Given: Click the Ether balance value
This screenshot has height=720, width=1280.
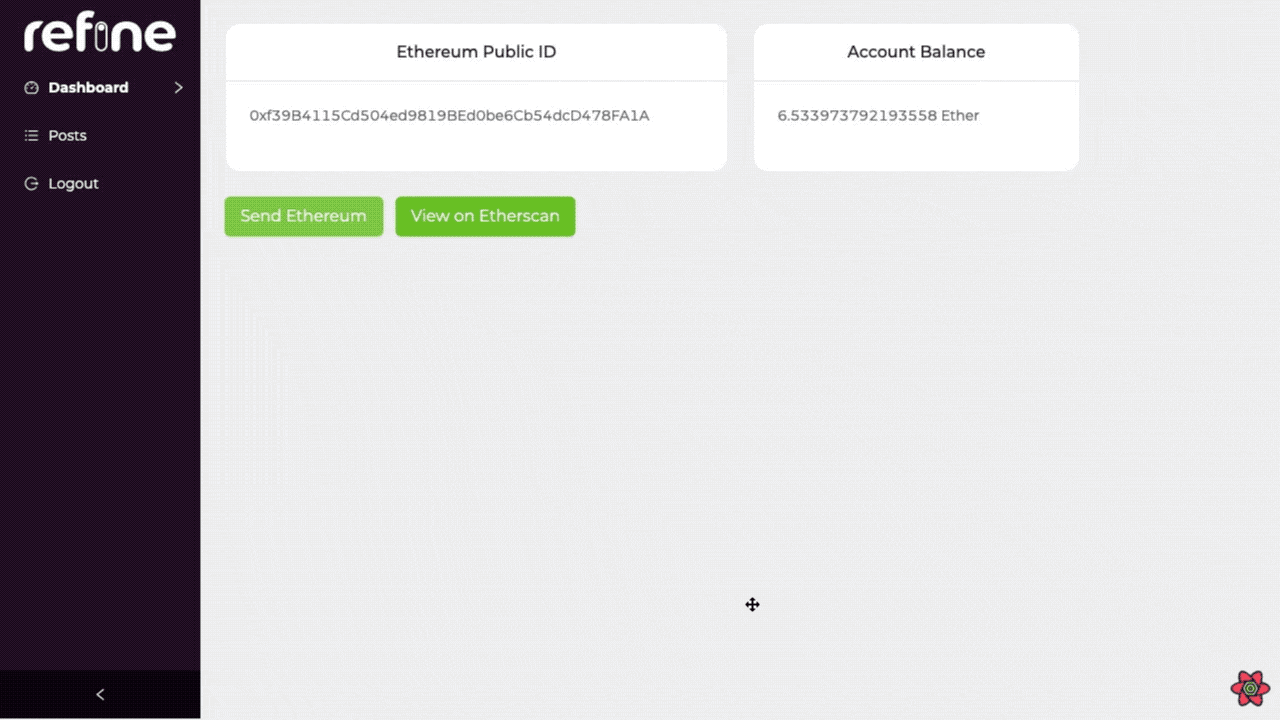Looking at the screenshot, I should pos(878,115).
